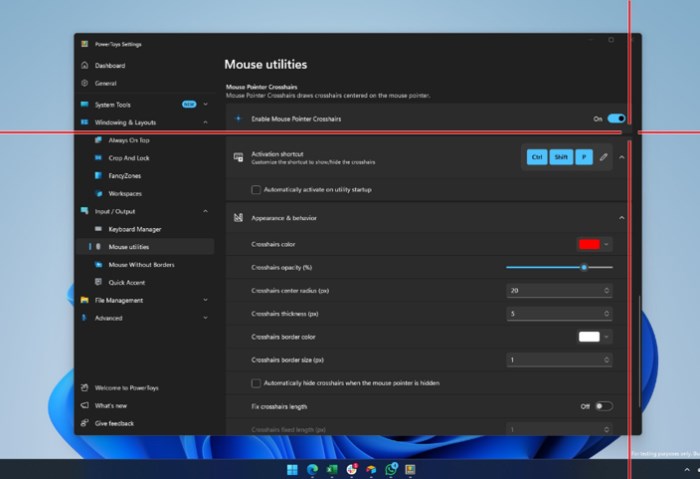The image size is (700, 479).
Task: Open WhatsApp from the taskbar
Action: coord(391,469)
